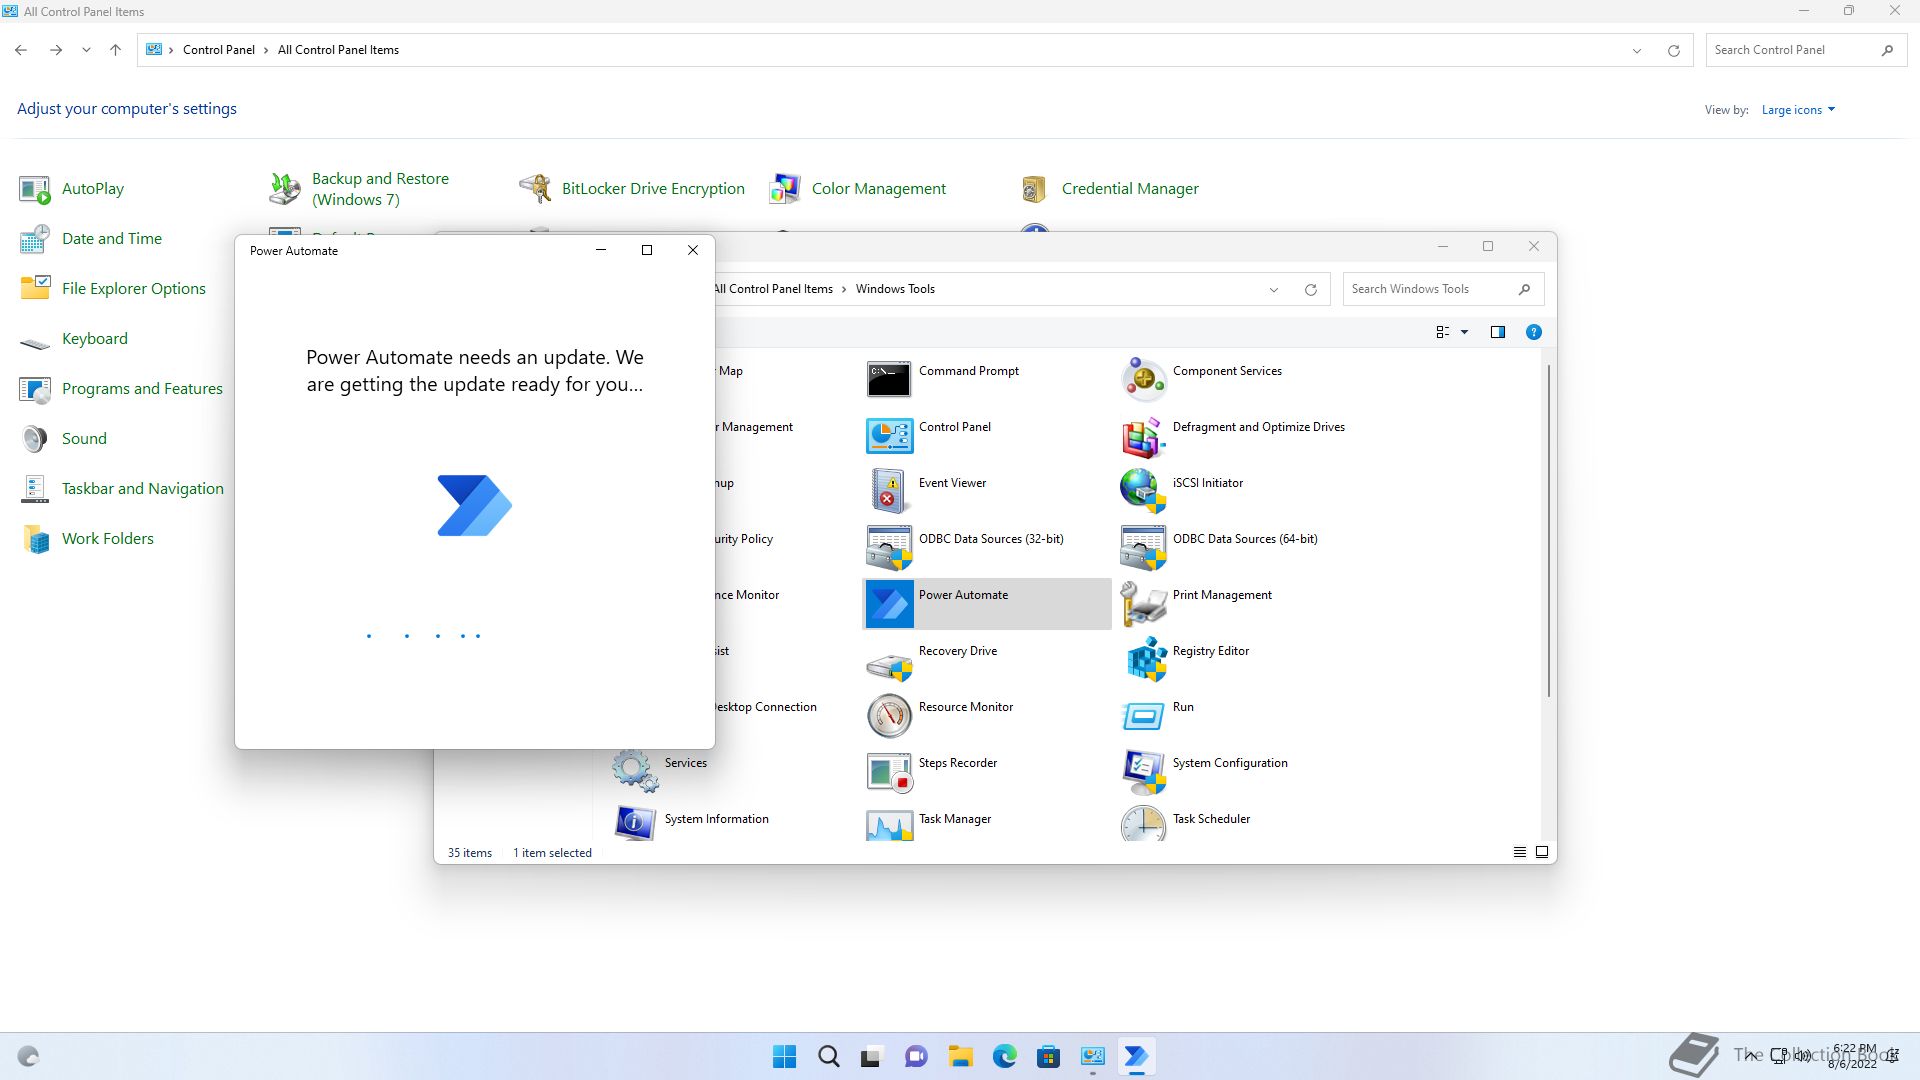
Task: Expand Windows Tools address bar history dropdown
Action: click(1274, 290)
